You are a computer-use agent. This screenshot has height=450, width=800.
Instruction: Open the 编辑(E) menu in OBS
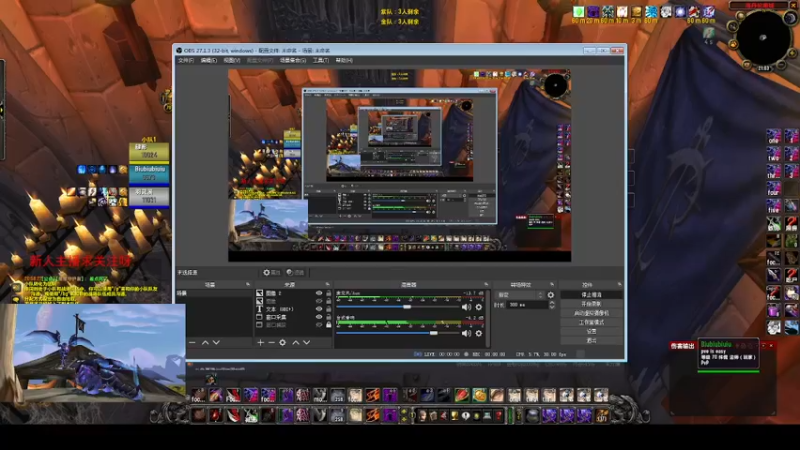[x=208, y=60]
